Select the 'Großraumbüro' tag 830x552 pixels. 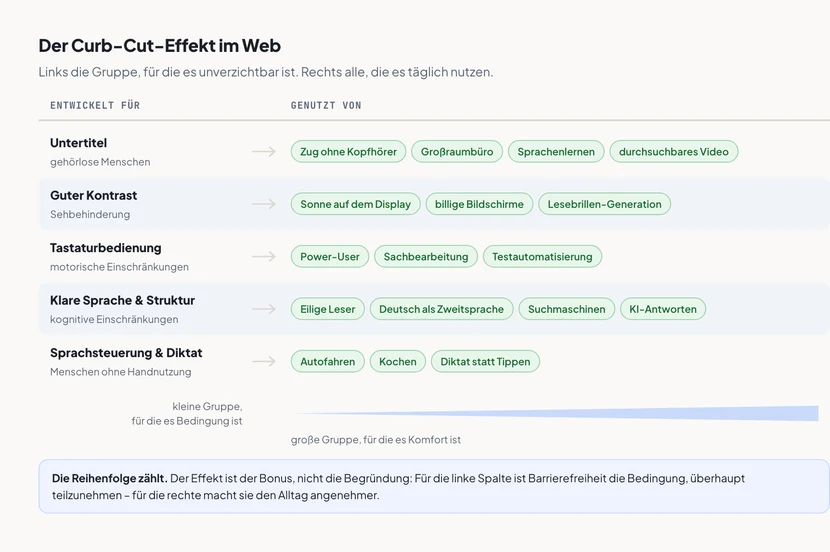point(457,151)
